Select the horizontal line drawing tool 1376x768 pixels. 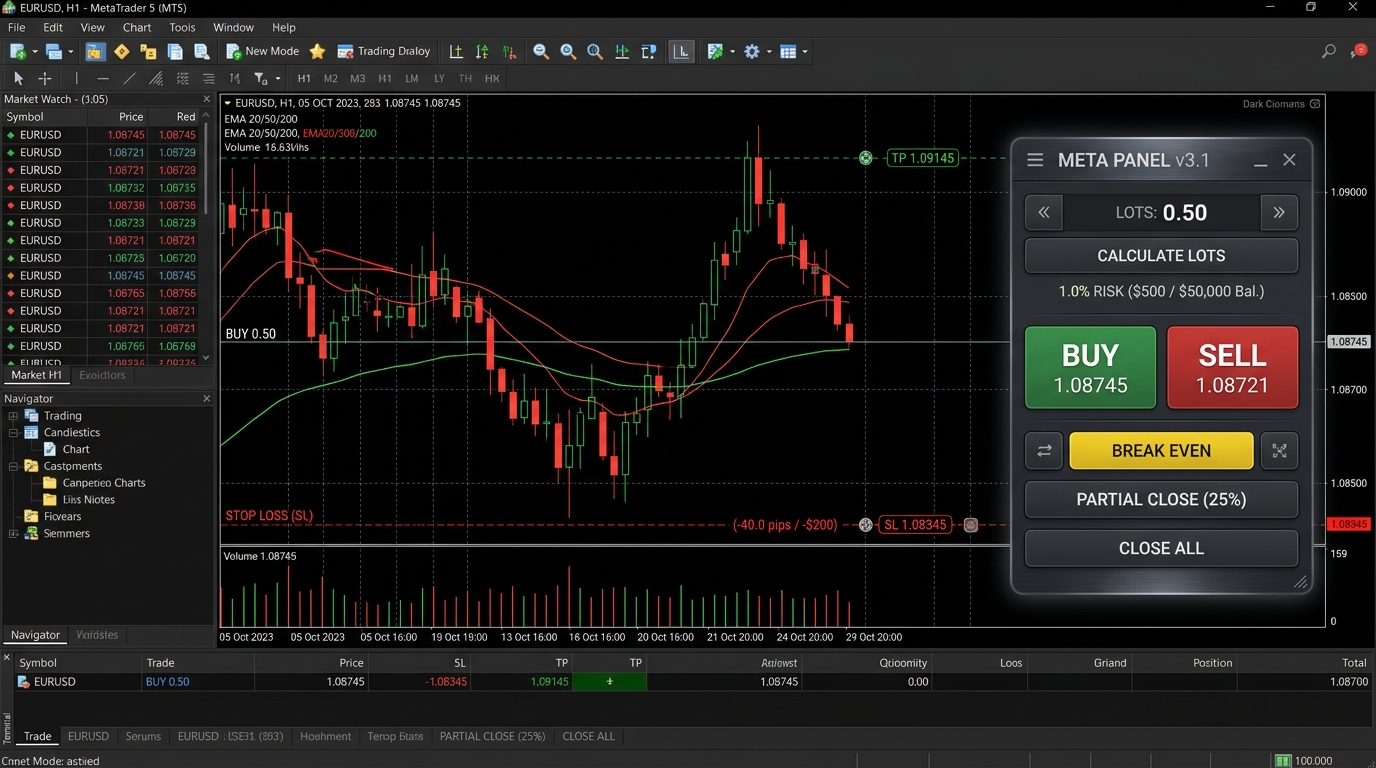(103, 78)
